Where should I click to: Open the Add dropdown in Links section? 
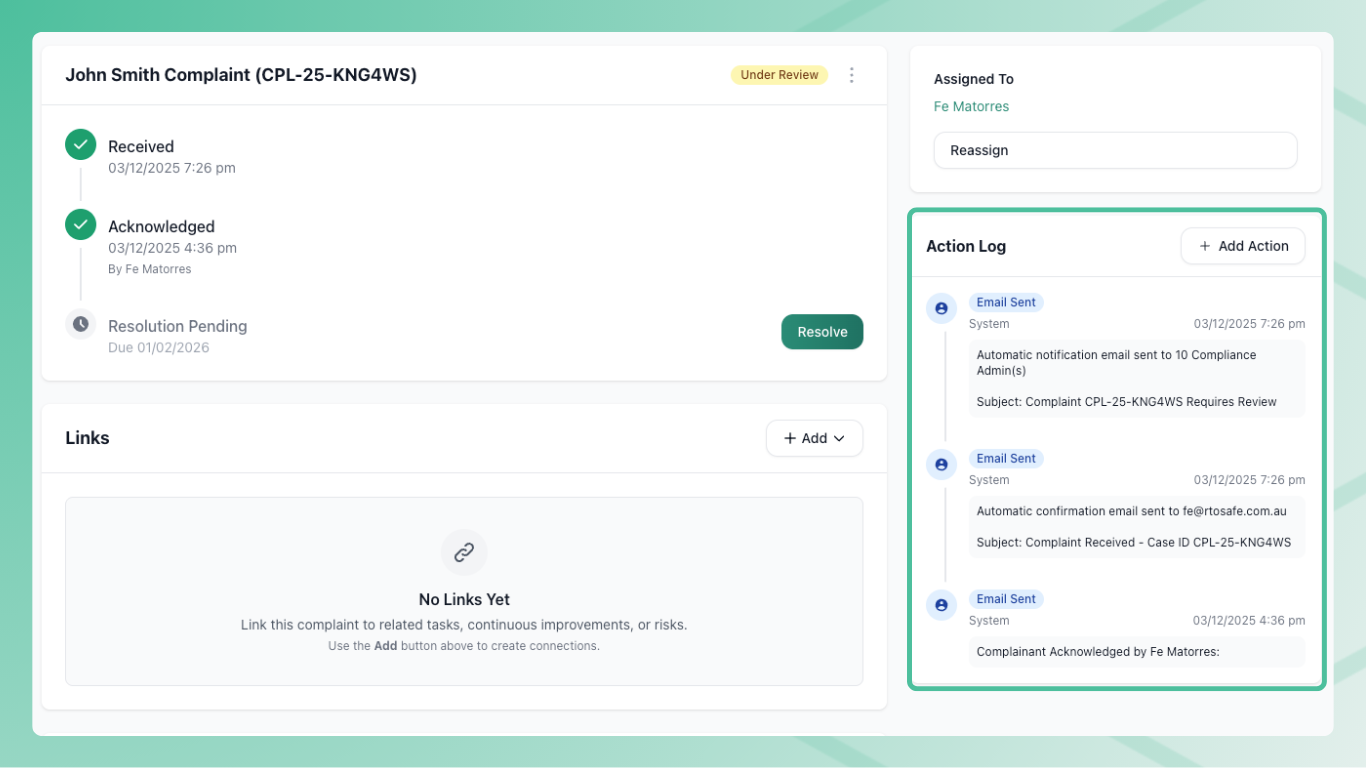814,438
